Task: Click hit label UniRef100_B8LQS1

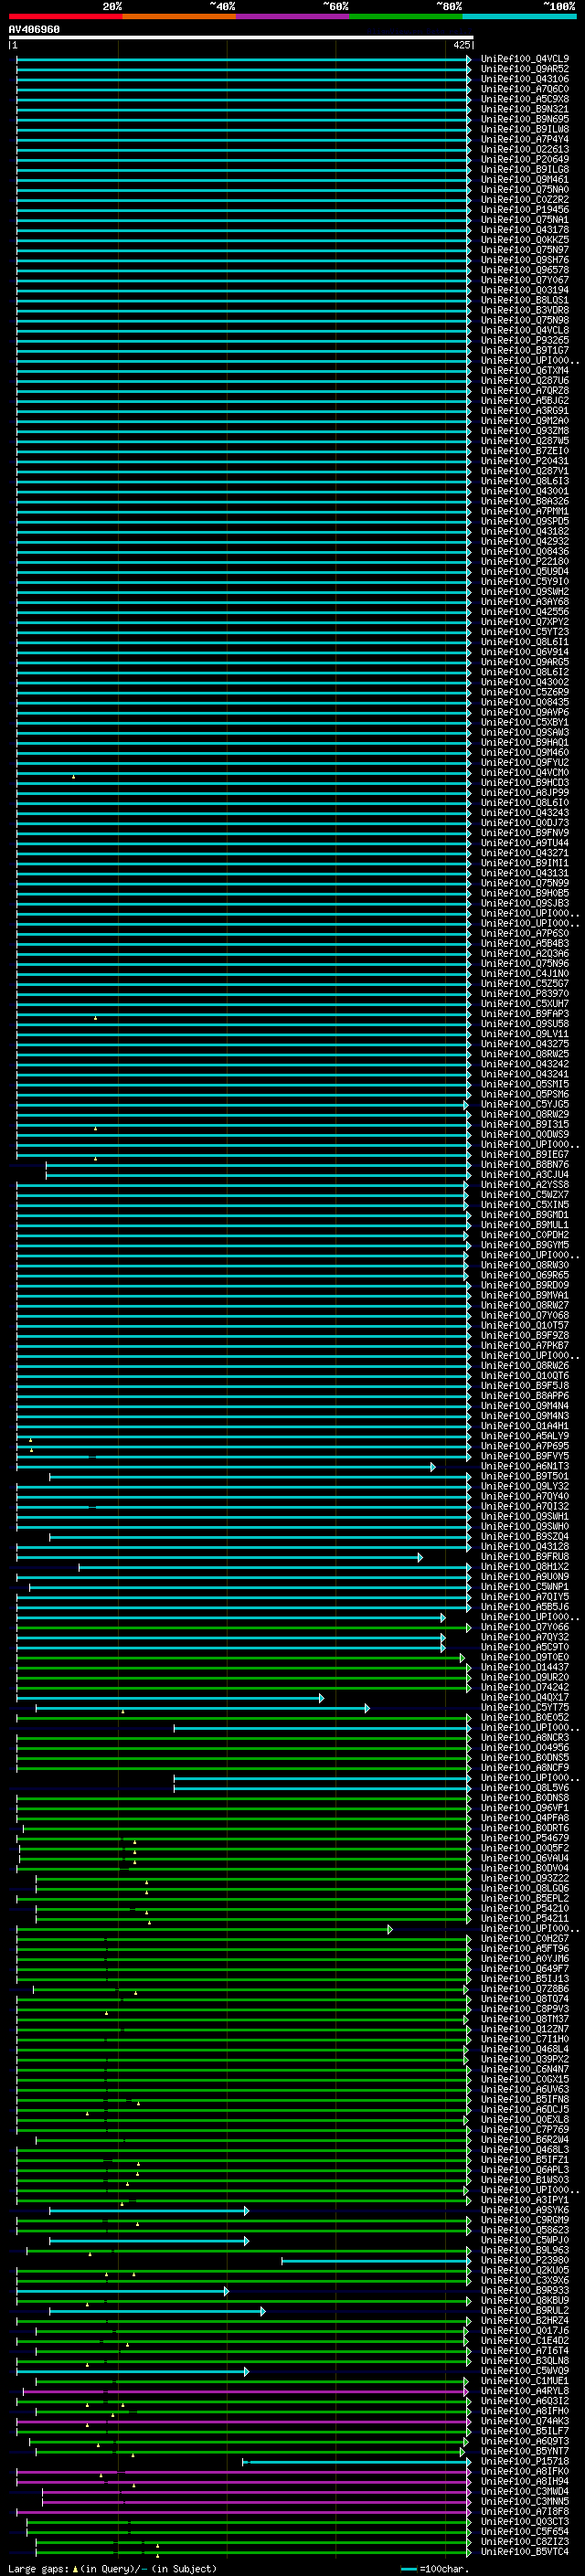Action: 524,300
